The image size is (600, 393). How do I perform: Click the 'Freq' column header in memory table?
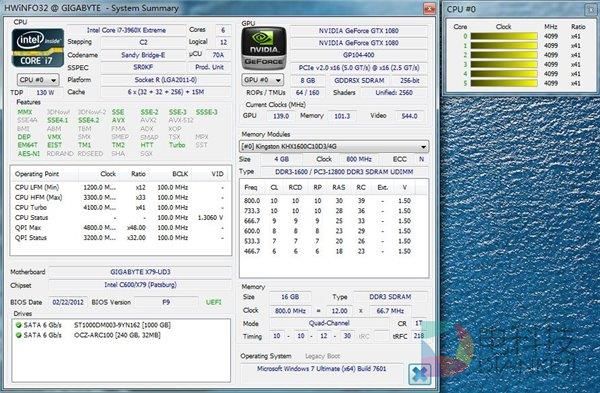click(x=251, y=188)
